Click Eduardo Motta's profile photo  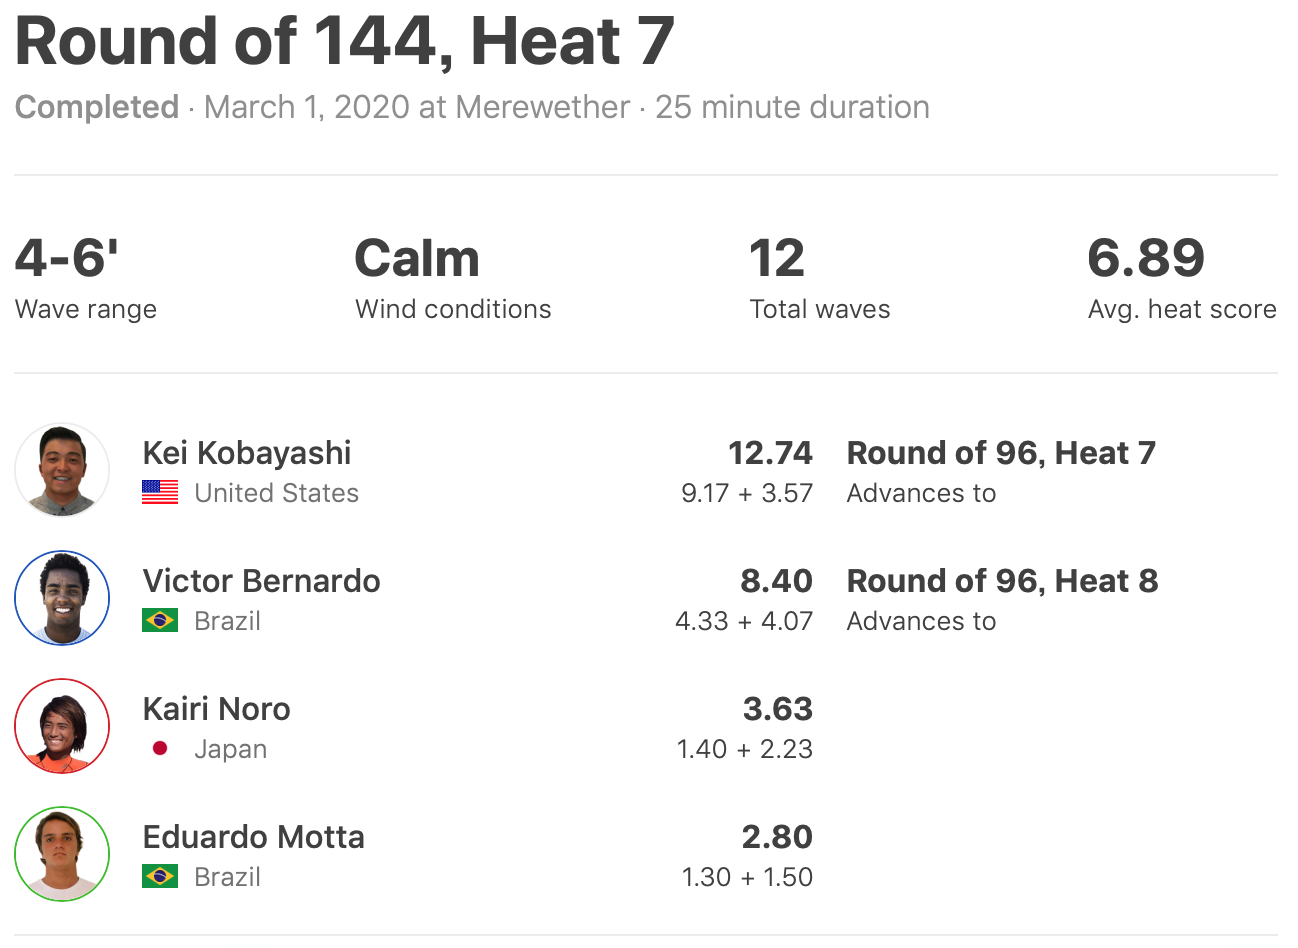[62, 854]
